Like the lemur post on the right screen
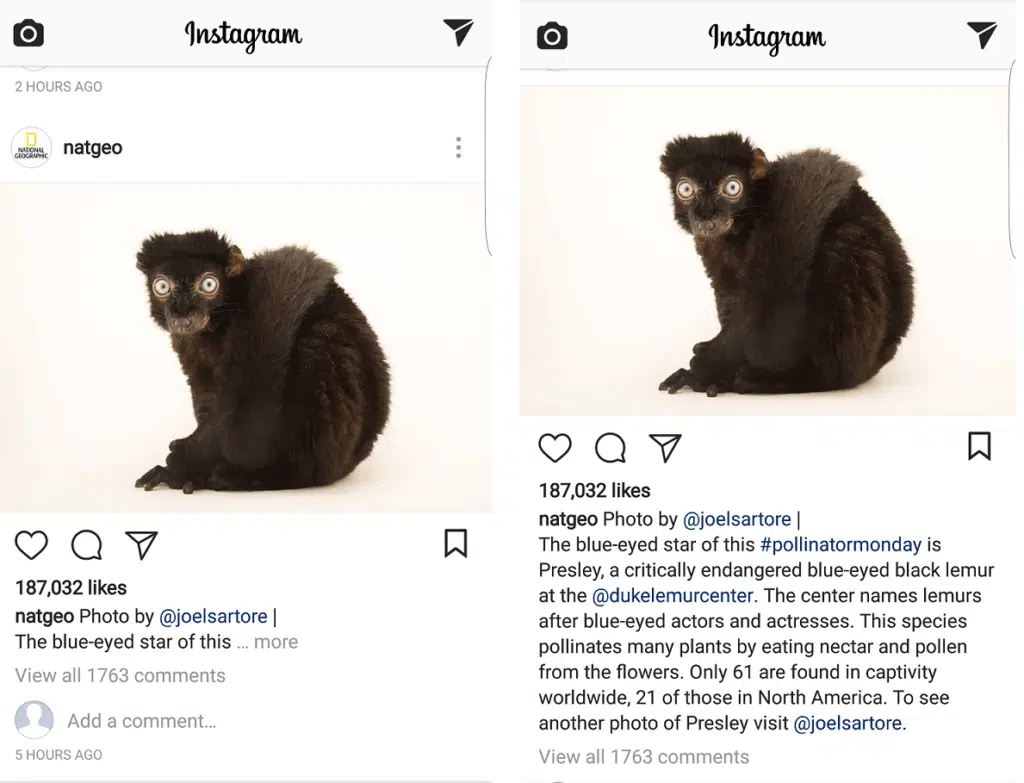Screen dimensions: 1024x783 coord(555,448)
